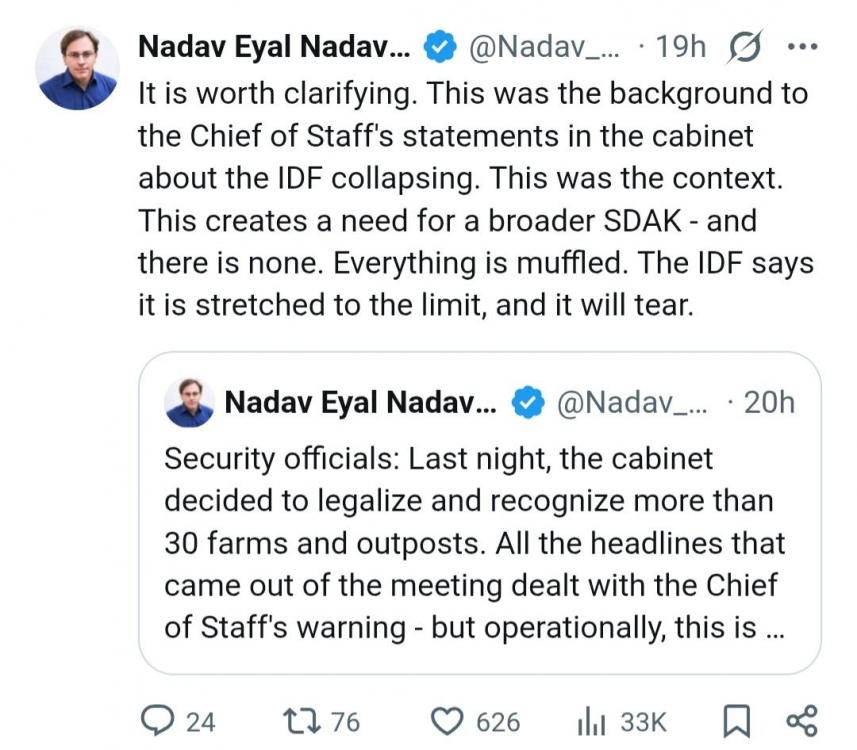857x750 pixels.
Task: Click @Nadav_ handle on main tweet
Action: pyautogui.click(x=546, y=46)
